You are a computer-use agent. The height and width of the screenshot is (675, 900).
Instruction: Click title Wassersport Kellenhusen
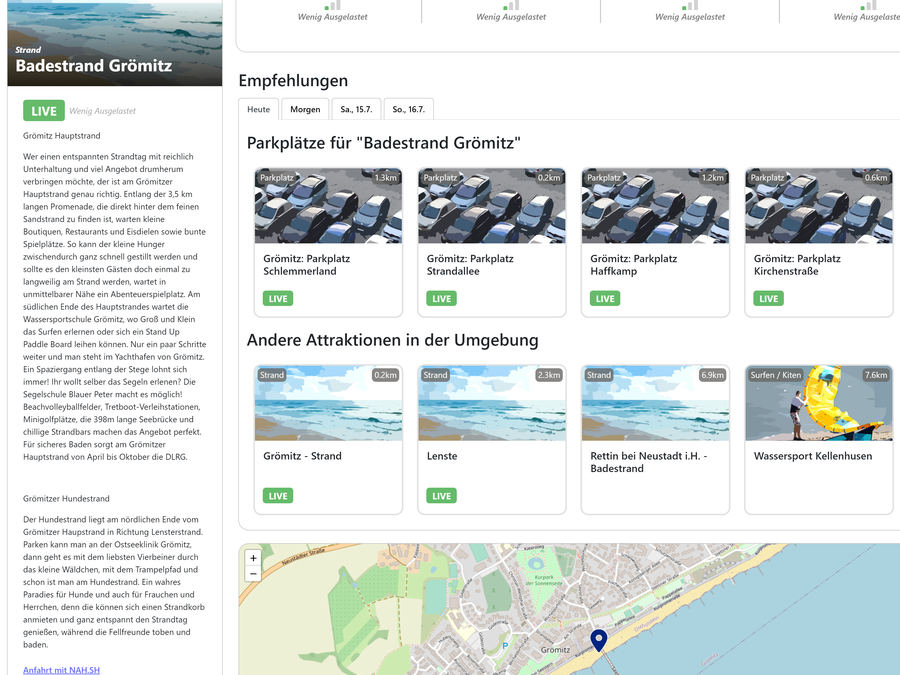(813, 456)
